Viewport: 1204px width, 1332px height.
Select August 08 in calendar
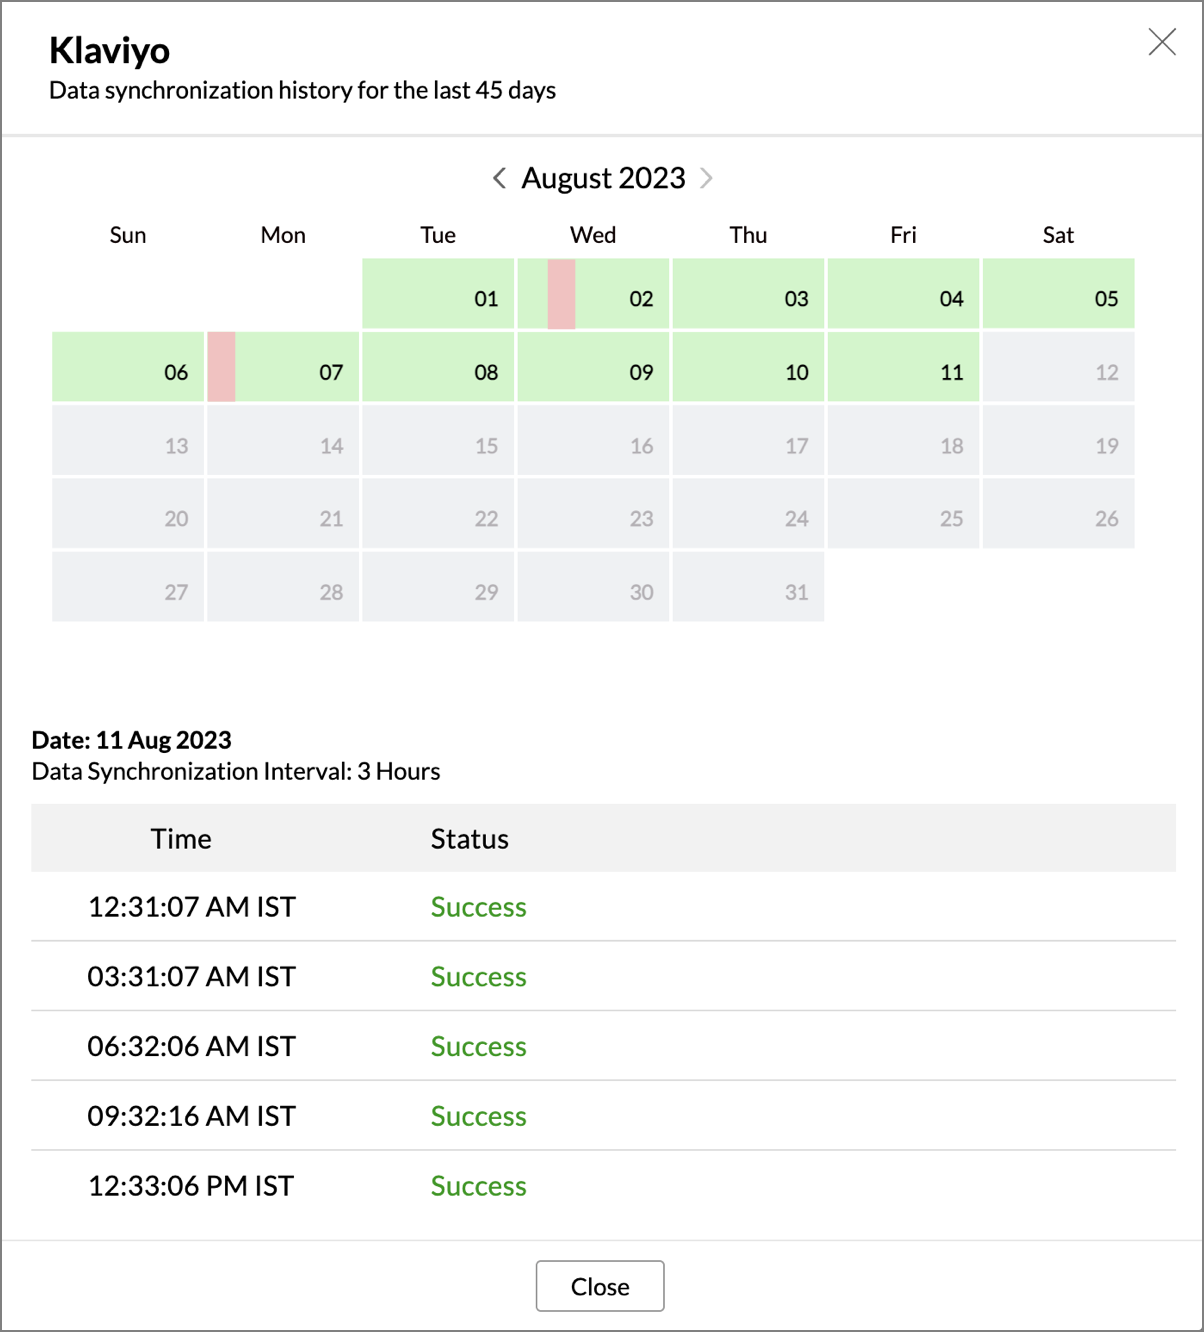pos(438,367)
